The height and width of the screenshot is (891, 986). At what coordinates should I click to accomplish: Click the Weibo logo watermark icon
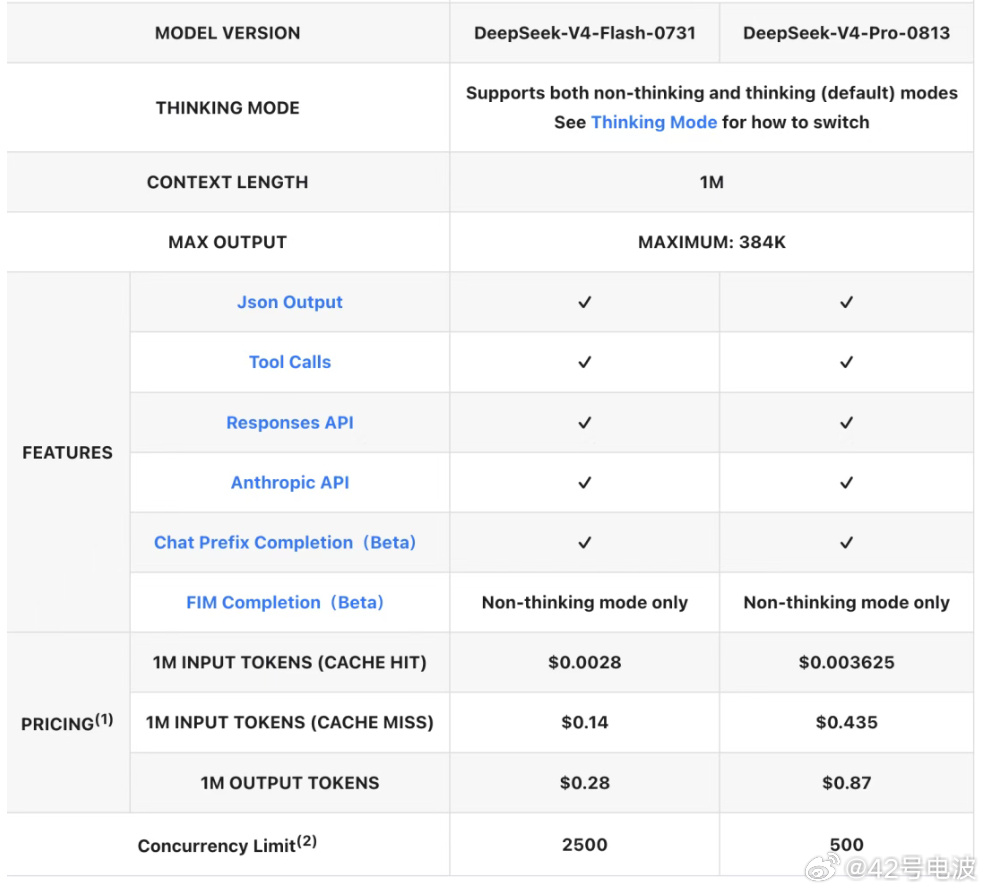pos(823,868)
